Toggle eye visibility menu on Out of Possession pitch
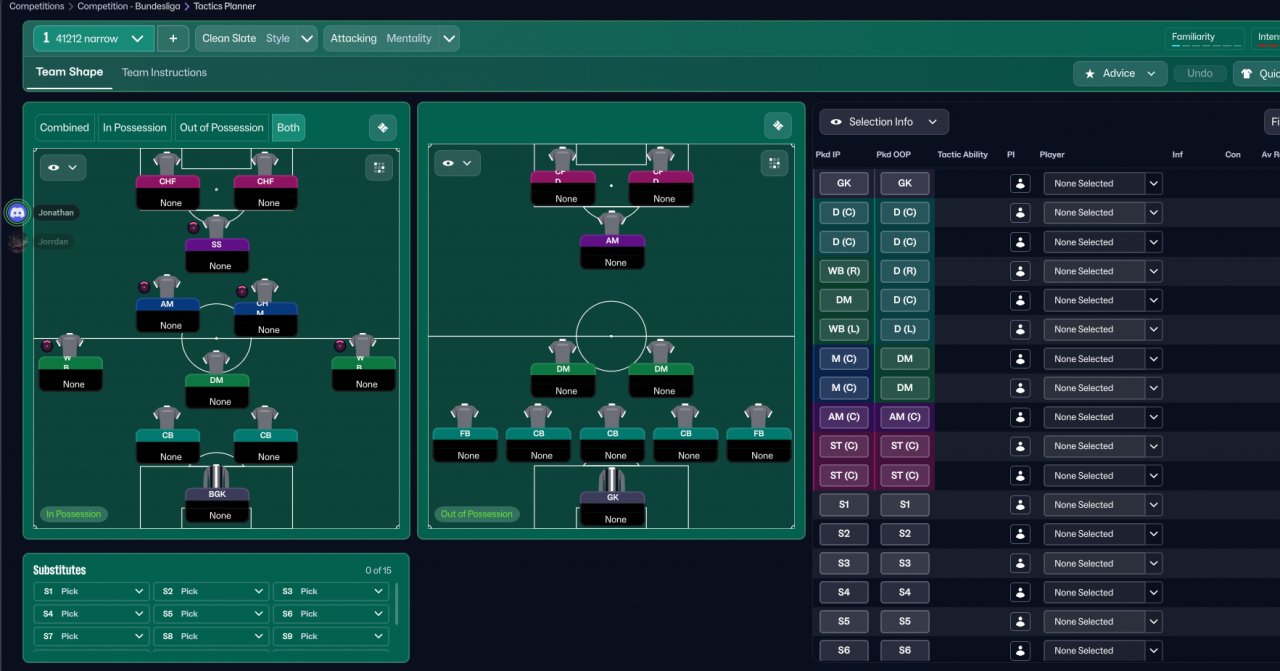 click(x=457, y=163)
